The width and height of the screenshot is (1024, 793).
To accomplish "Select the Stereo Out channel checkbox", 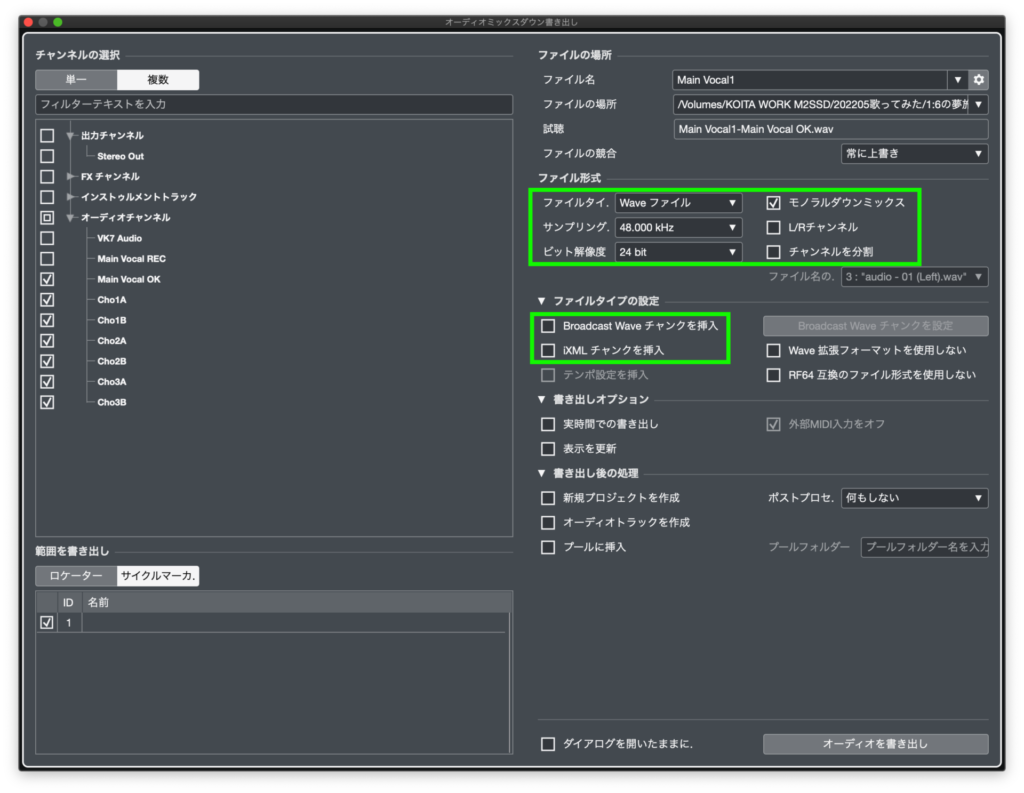I will [47, 156].
